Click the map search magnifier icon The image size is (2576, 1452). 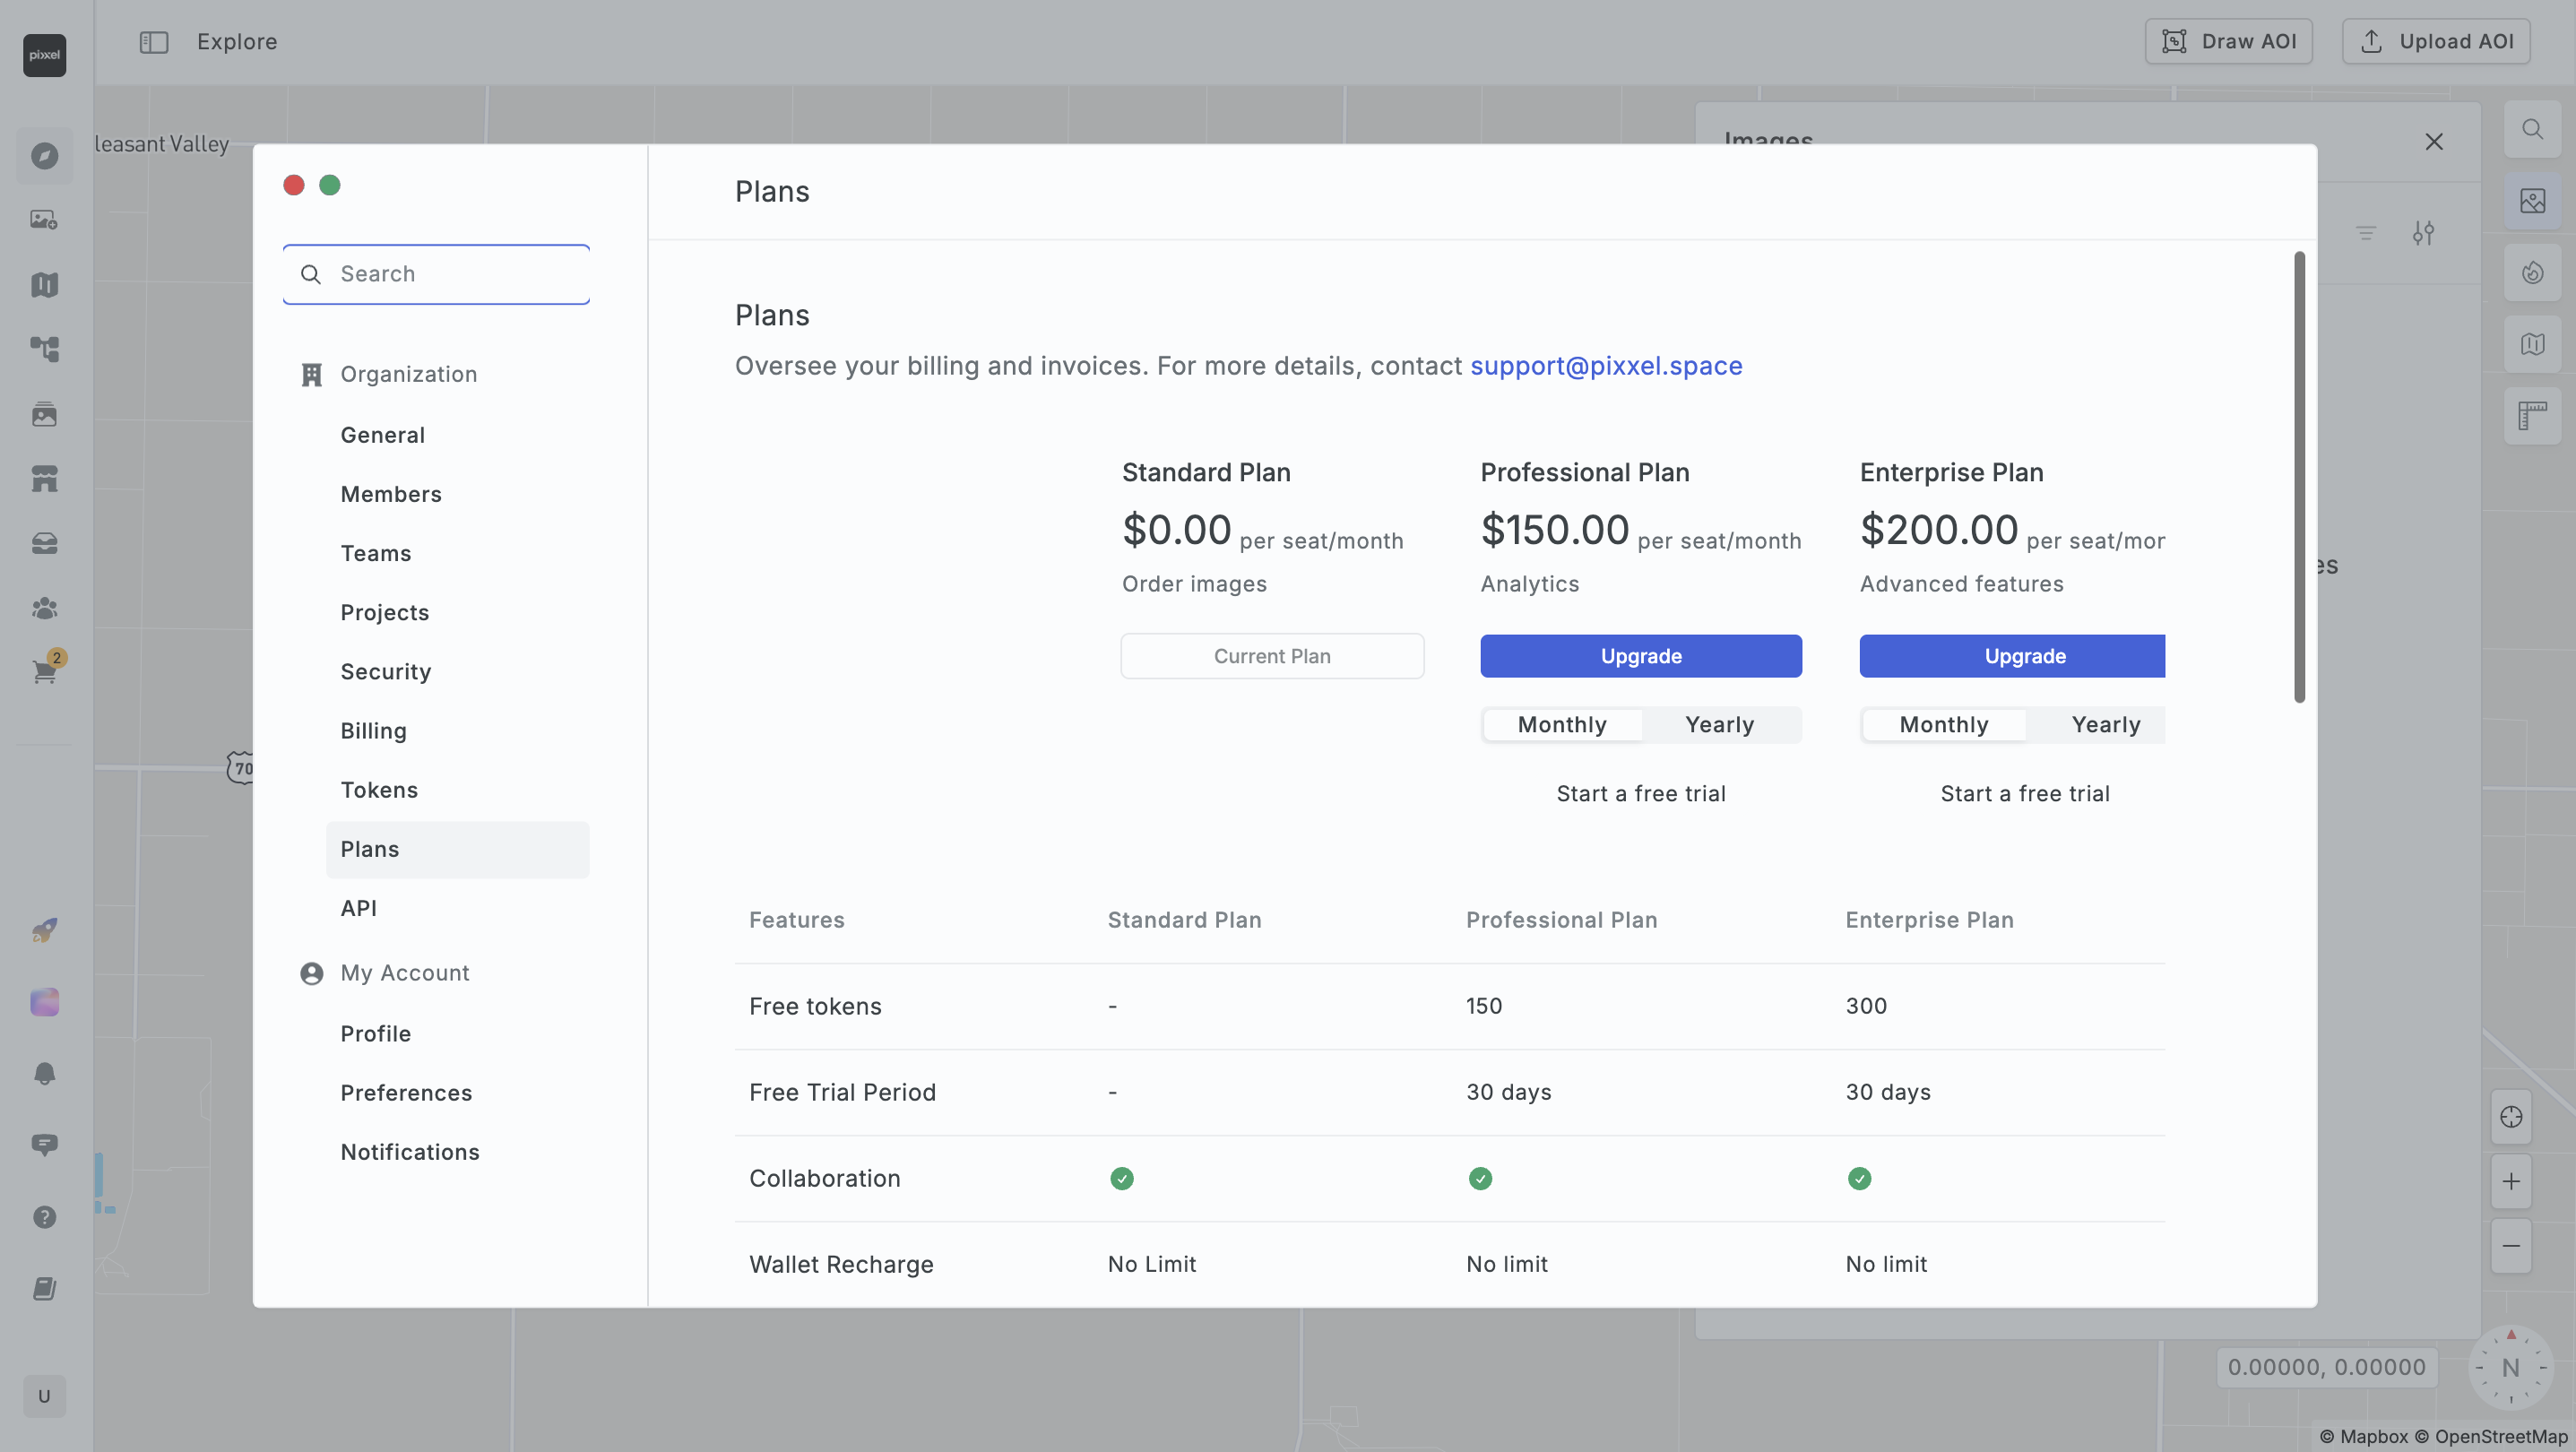(2532, 129)
